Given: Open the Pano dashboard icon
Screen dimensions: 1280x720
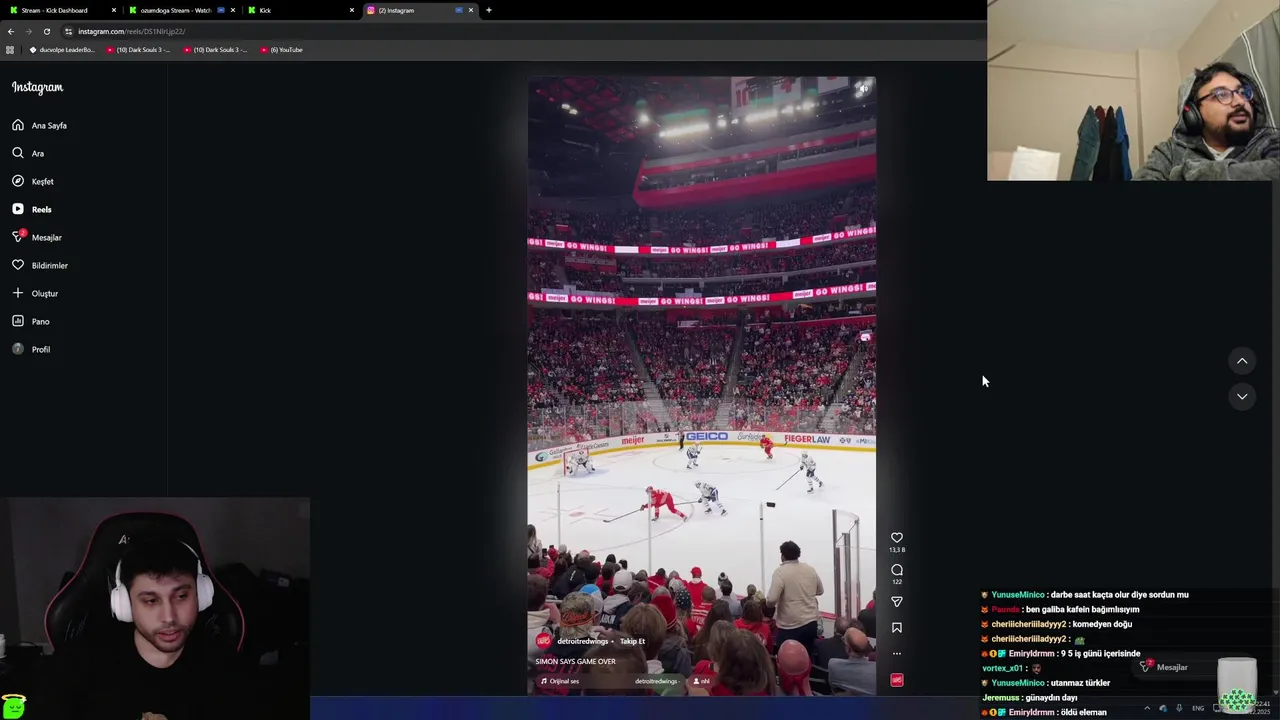Looking at the screenshot, I should [18, 321].
